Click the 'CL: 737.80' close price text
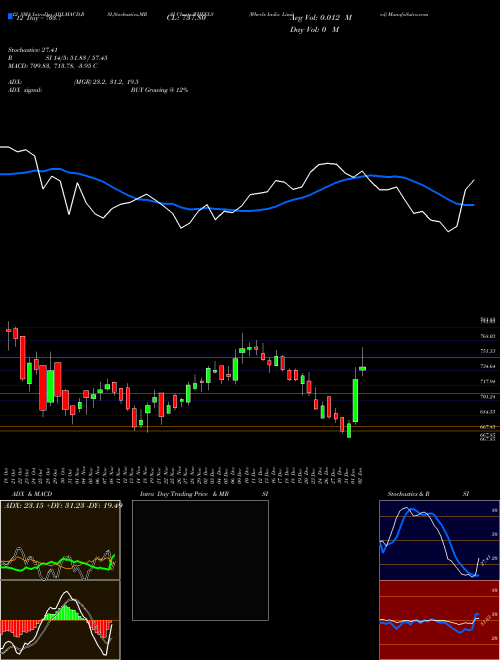This screenshot has width=500, height=660. coord(185,18)
